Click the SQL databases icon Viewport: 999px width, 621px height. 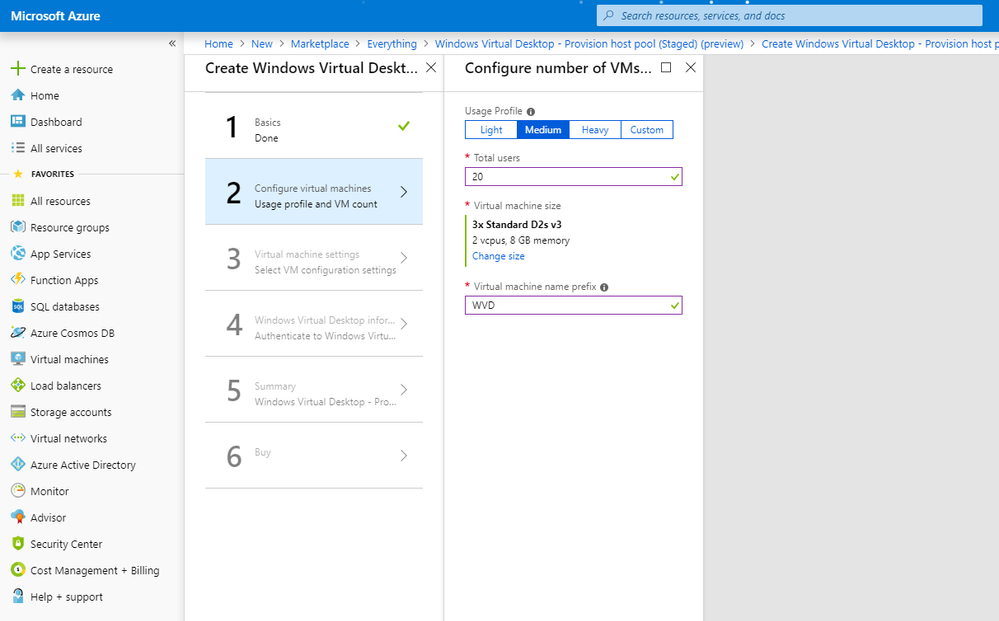coord(18,306)
